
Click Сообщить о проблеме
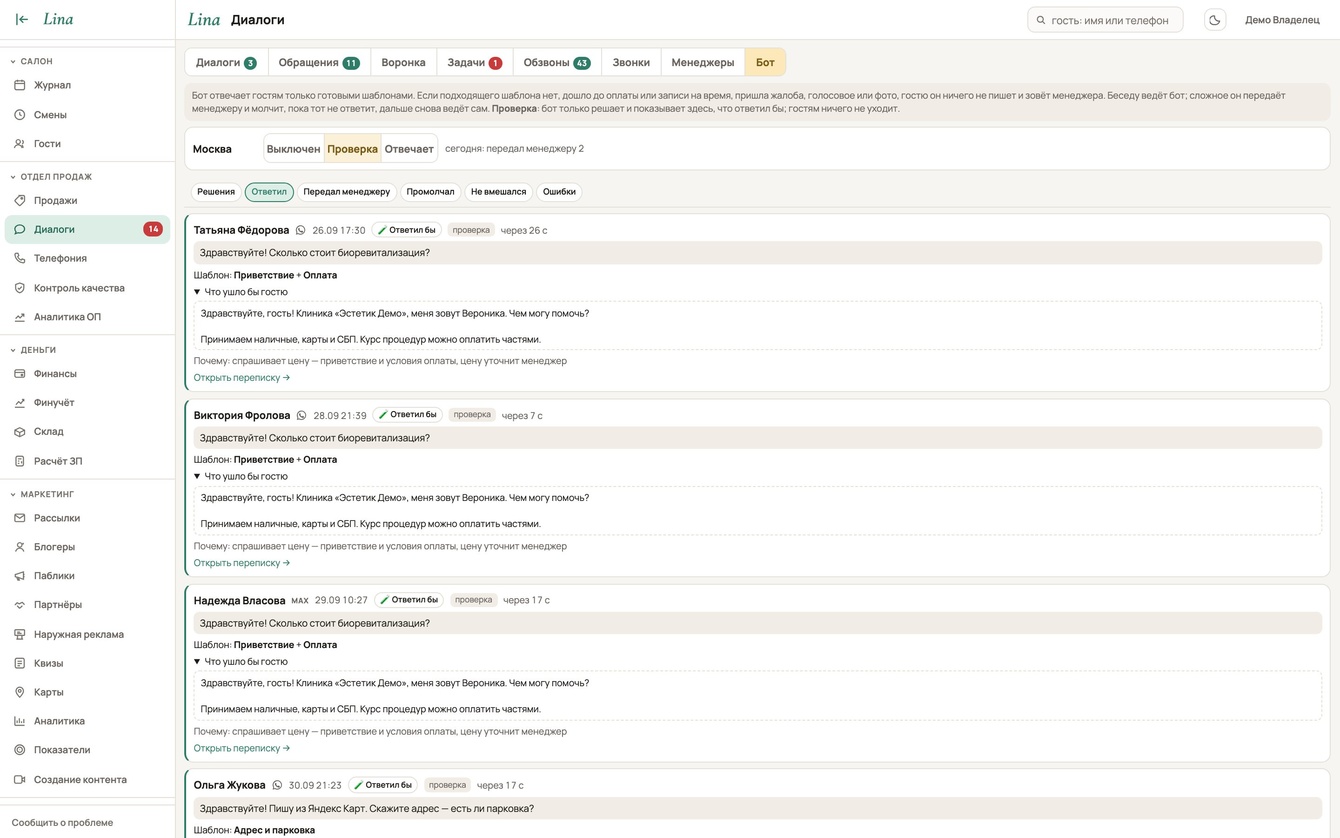coord(62,822)
